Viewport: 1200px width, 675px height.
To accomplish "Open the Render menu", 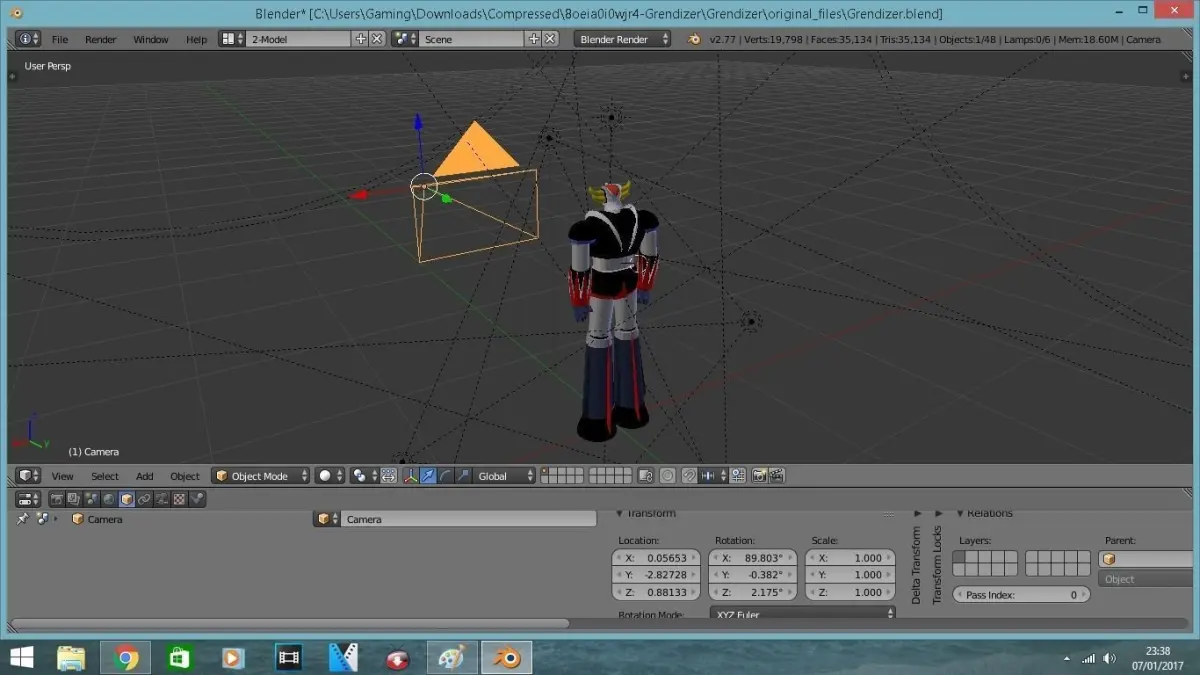I will (101, 39).
